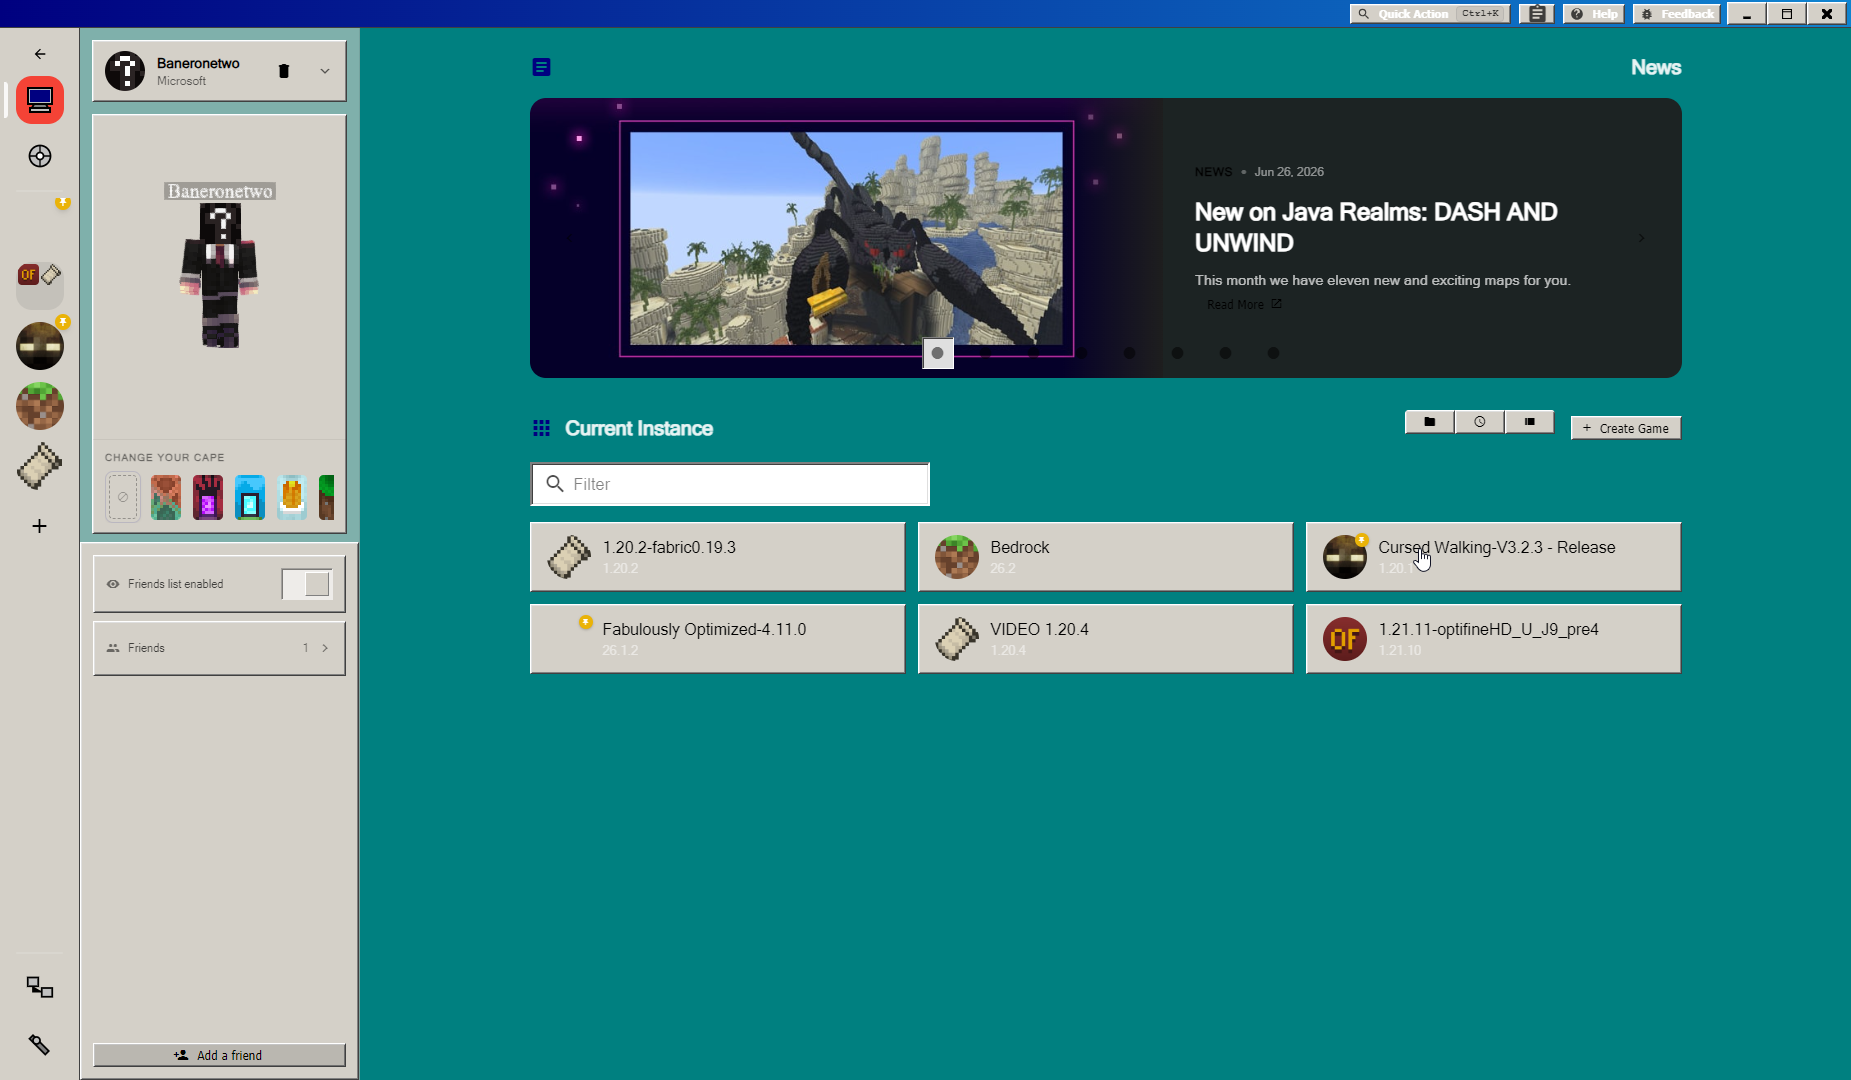Image resolution: width=1851 pixels, height=1080 pixels.
Task: Click the Cursed Walking-V3.2.3 - Release name
Action: coord(1496,547)
